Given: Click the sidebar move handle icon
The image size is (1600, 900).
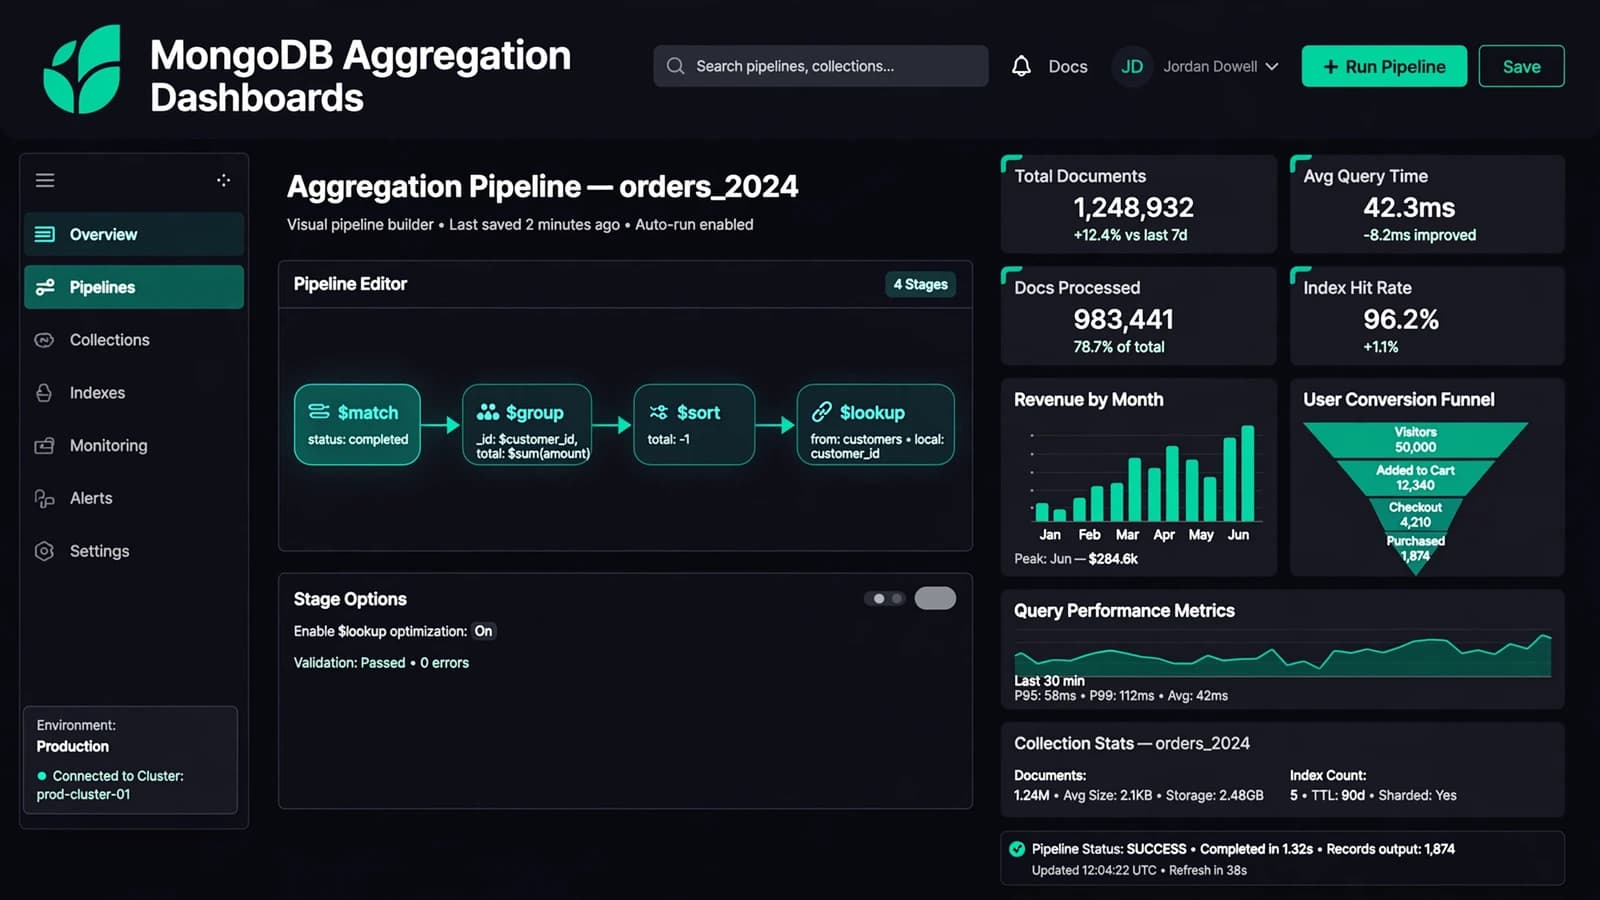Looking at the screenshot, I should 223,180.
